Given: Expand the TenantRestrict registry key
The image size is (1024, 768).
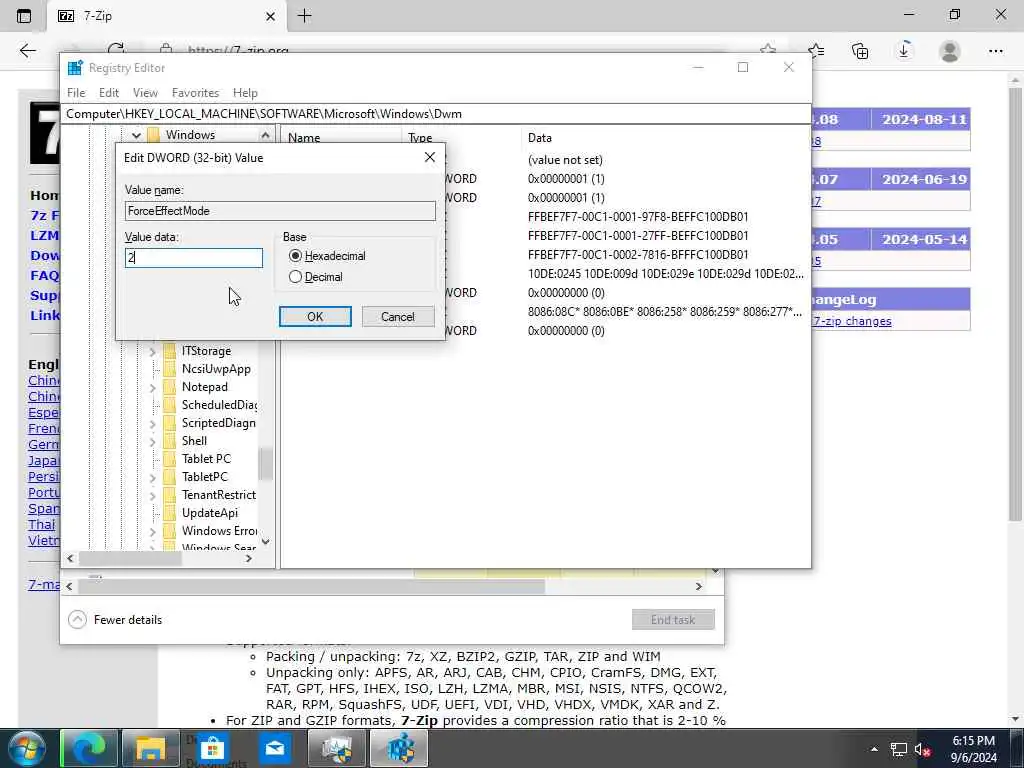Looking at the screenshot, I should (x=152, y=496).
